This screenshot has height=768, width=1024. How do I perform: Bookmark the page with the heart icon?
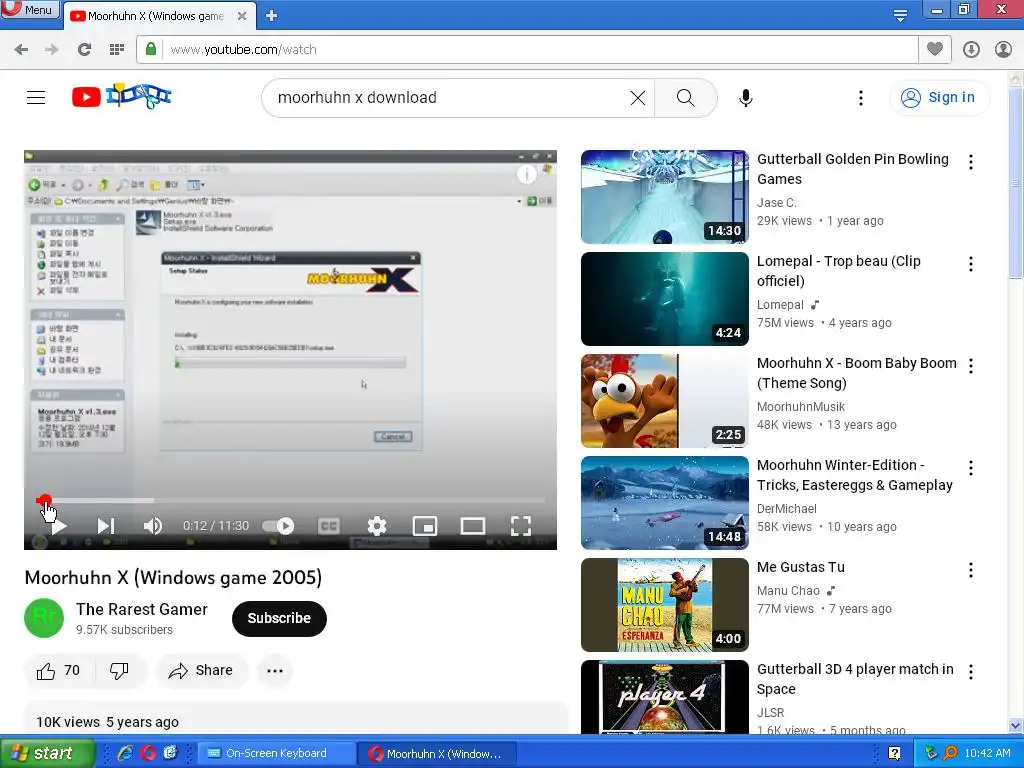pos(935,49)
